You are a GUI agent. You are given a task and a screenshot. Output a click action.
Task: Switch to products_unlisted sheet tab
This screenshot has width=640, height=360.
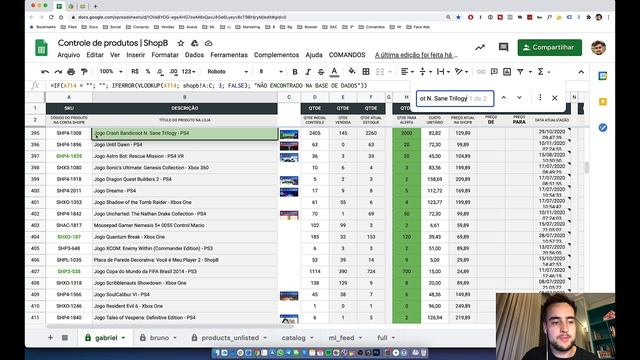pyautogui.click(x=230, y=338)
